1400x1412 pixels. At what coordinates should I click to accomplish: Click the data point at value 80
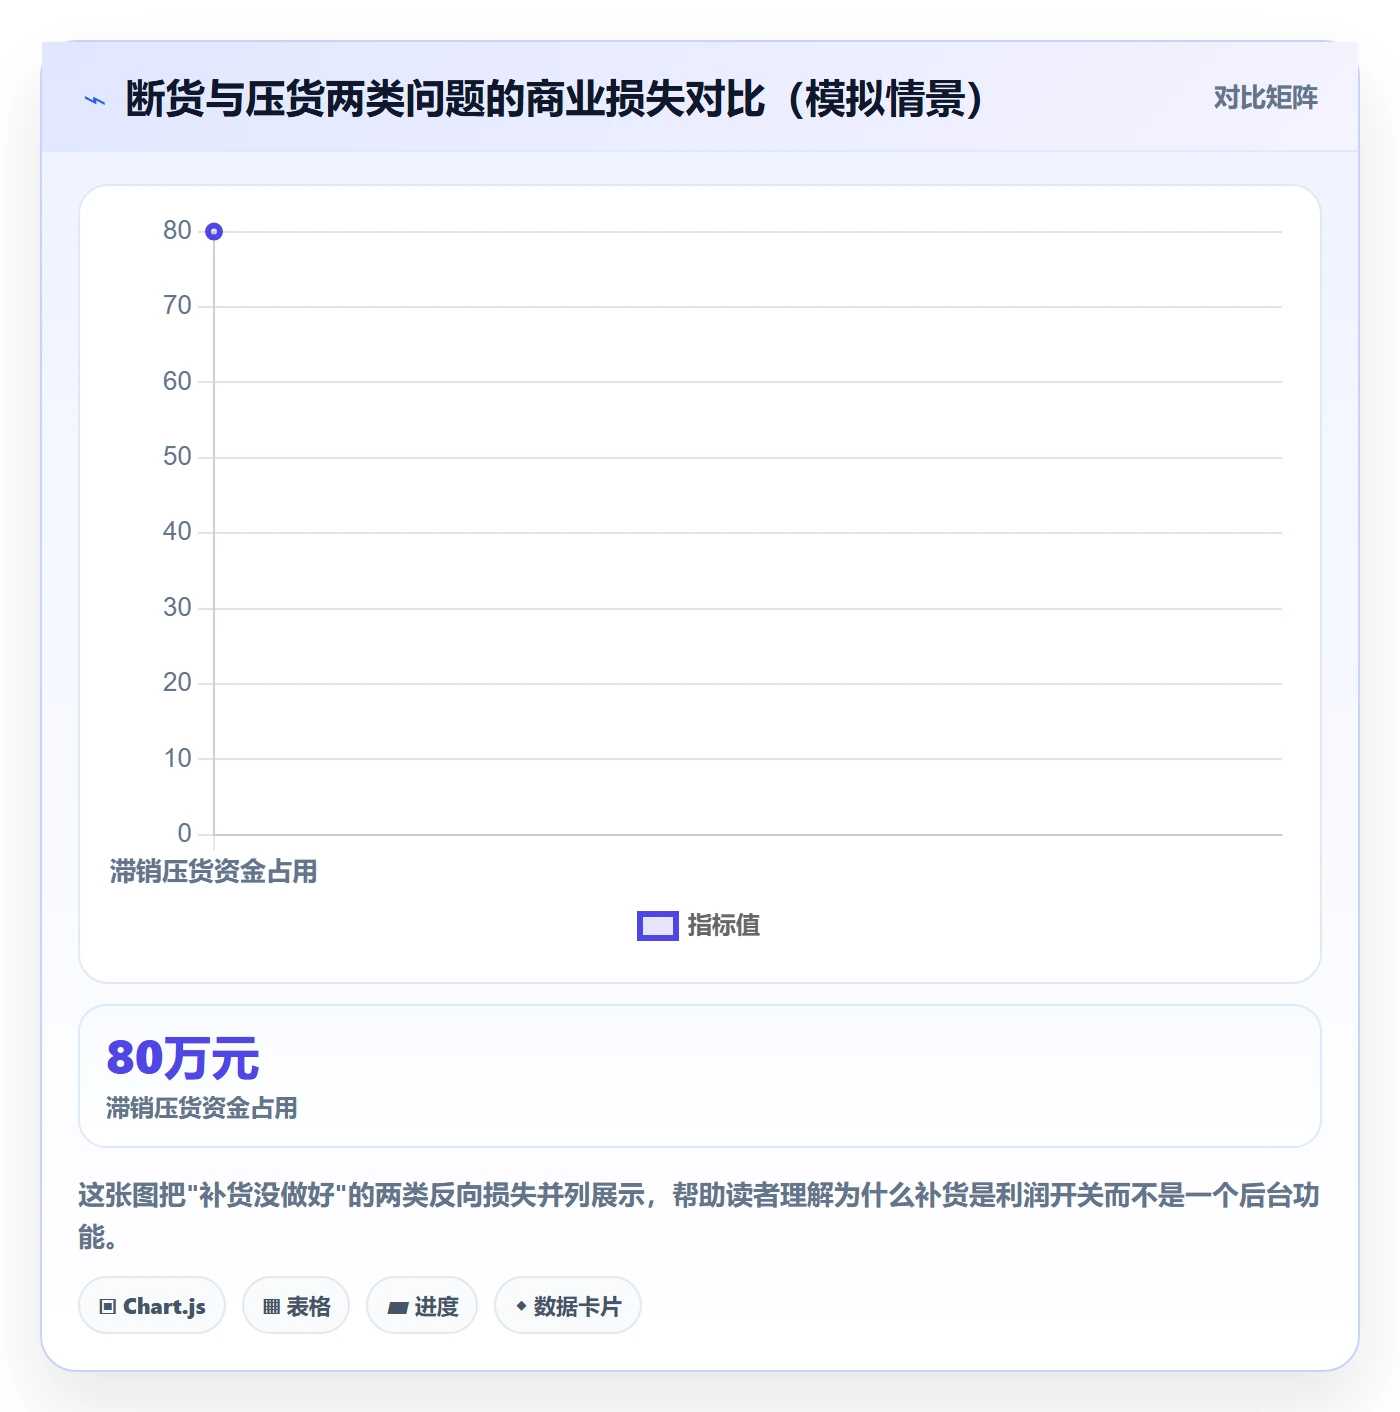point(214,232)
